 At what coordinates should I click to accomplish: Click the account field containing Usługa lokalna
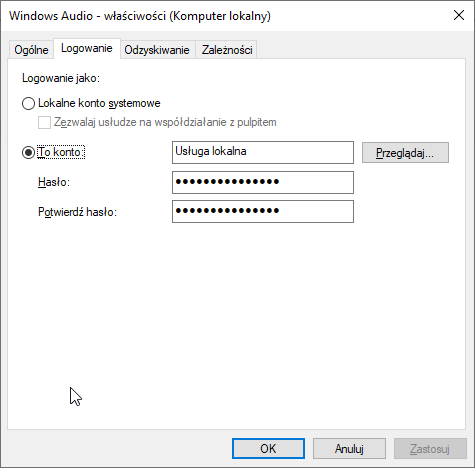point(263,152)
